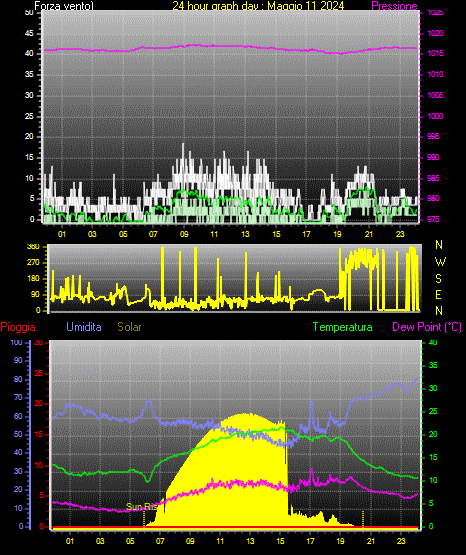Viewport: 466px width, 555px height.
Task: Click the blue humidity axis value 60
Action: coord(18,416)
